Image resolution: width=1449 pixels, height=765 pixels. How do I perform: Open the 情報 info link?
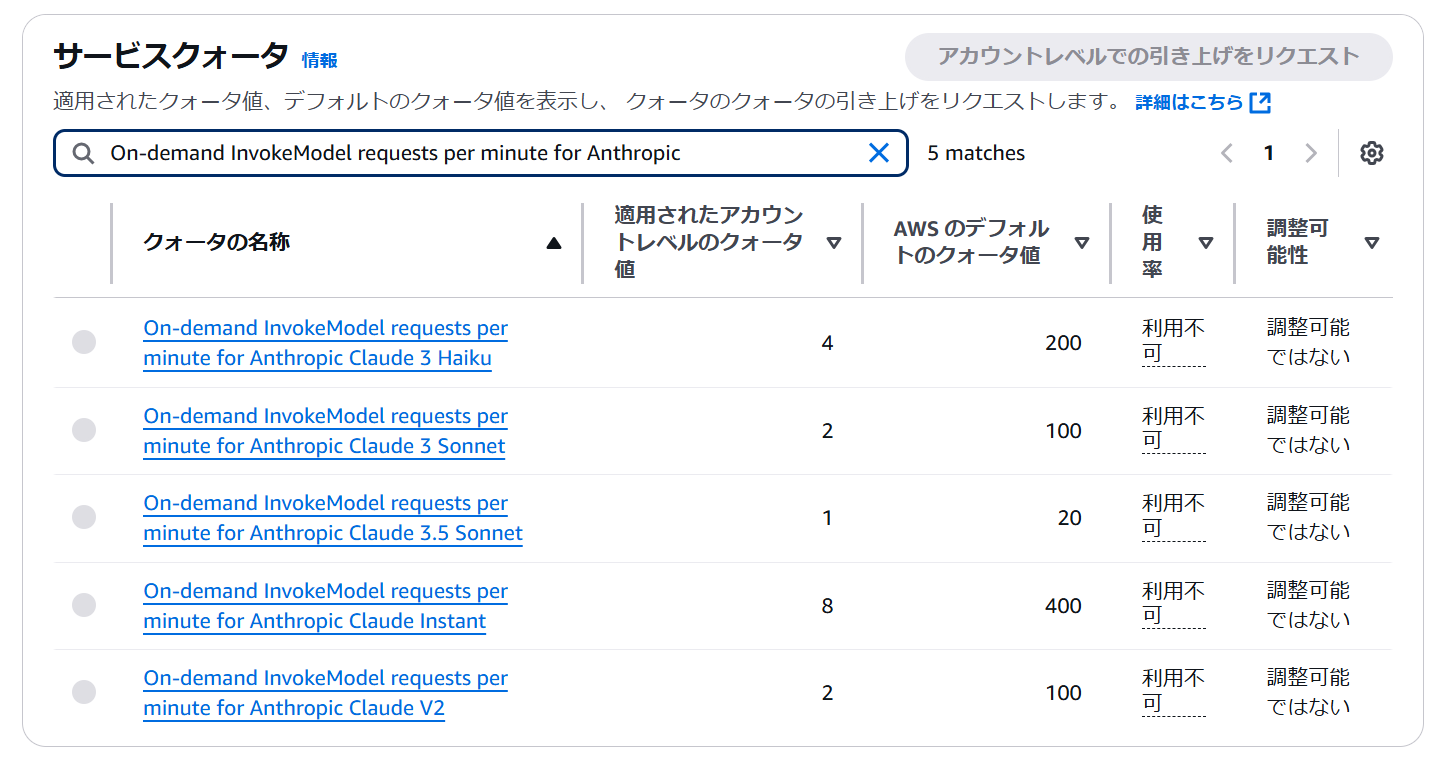coord(320,60)
